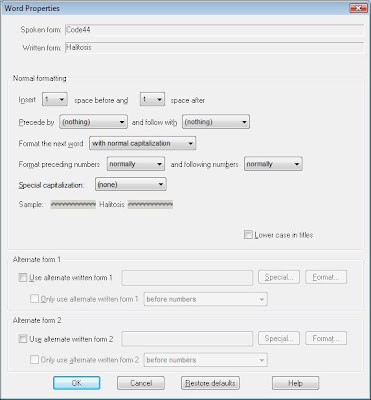Click Special button for alternate form 2
The height and width of the screenshot is (400, 371).
coord(279,338)
